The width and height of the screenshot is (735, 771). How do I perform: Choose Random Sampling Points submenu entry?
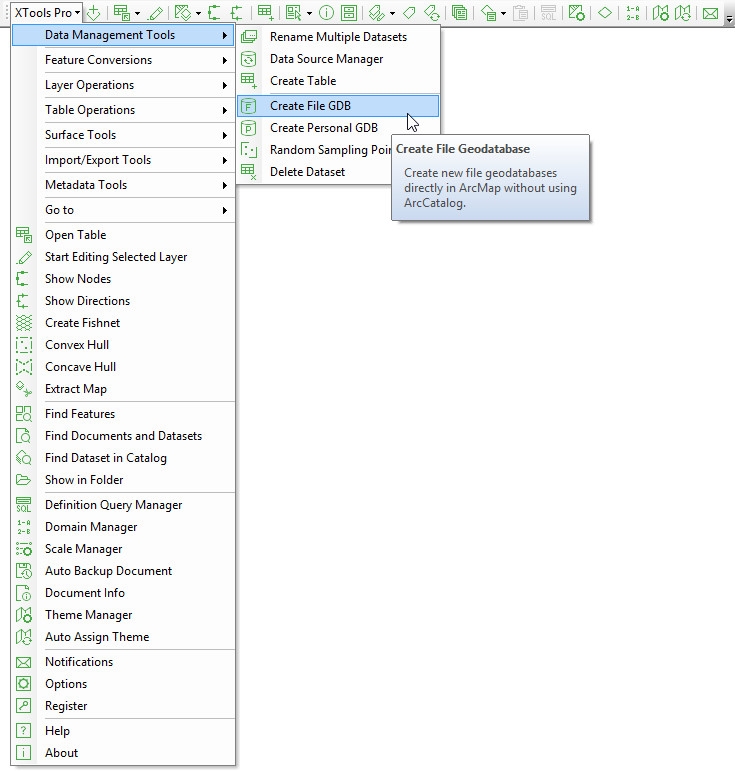click(x=315, y=150)
